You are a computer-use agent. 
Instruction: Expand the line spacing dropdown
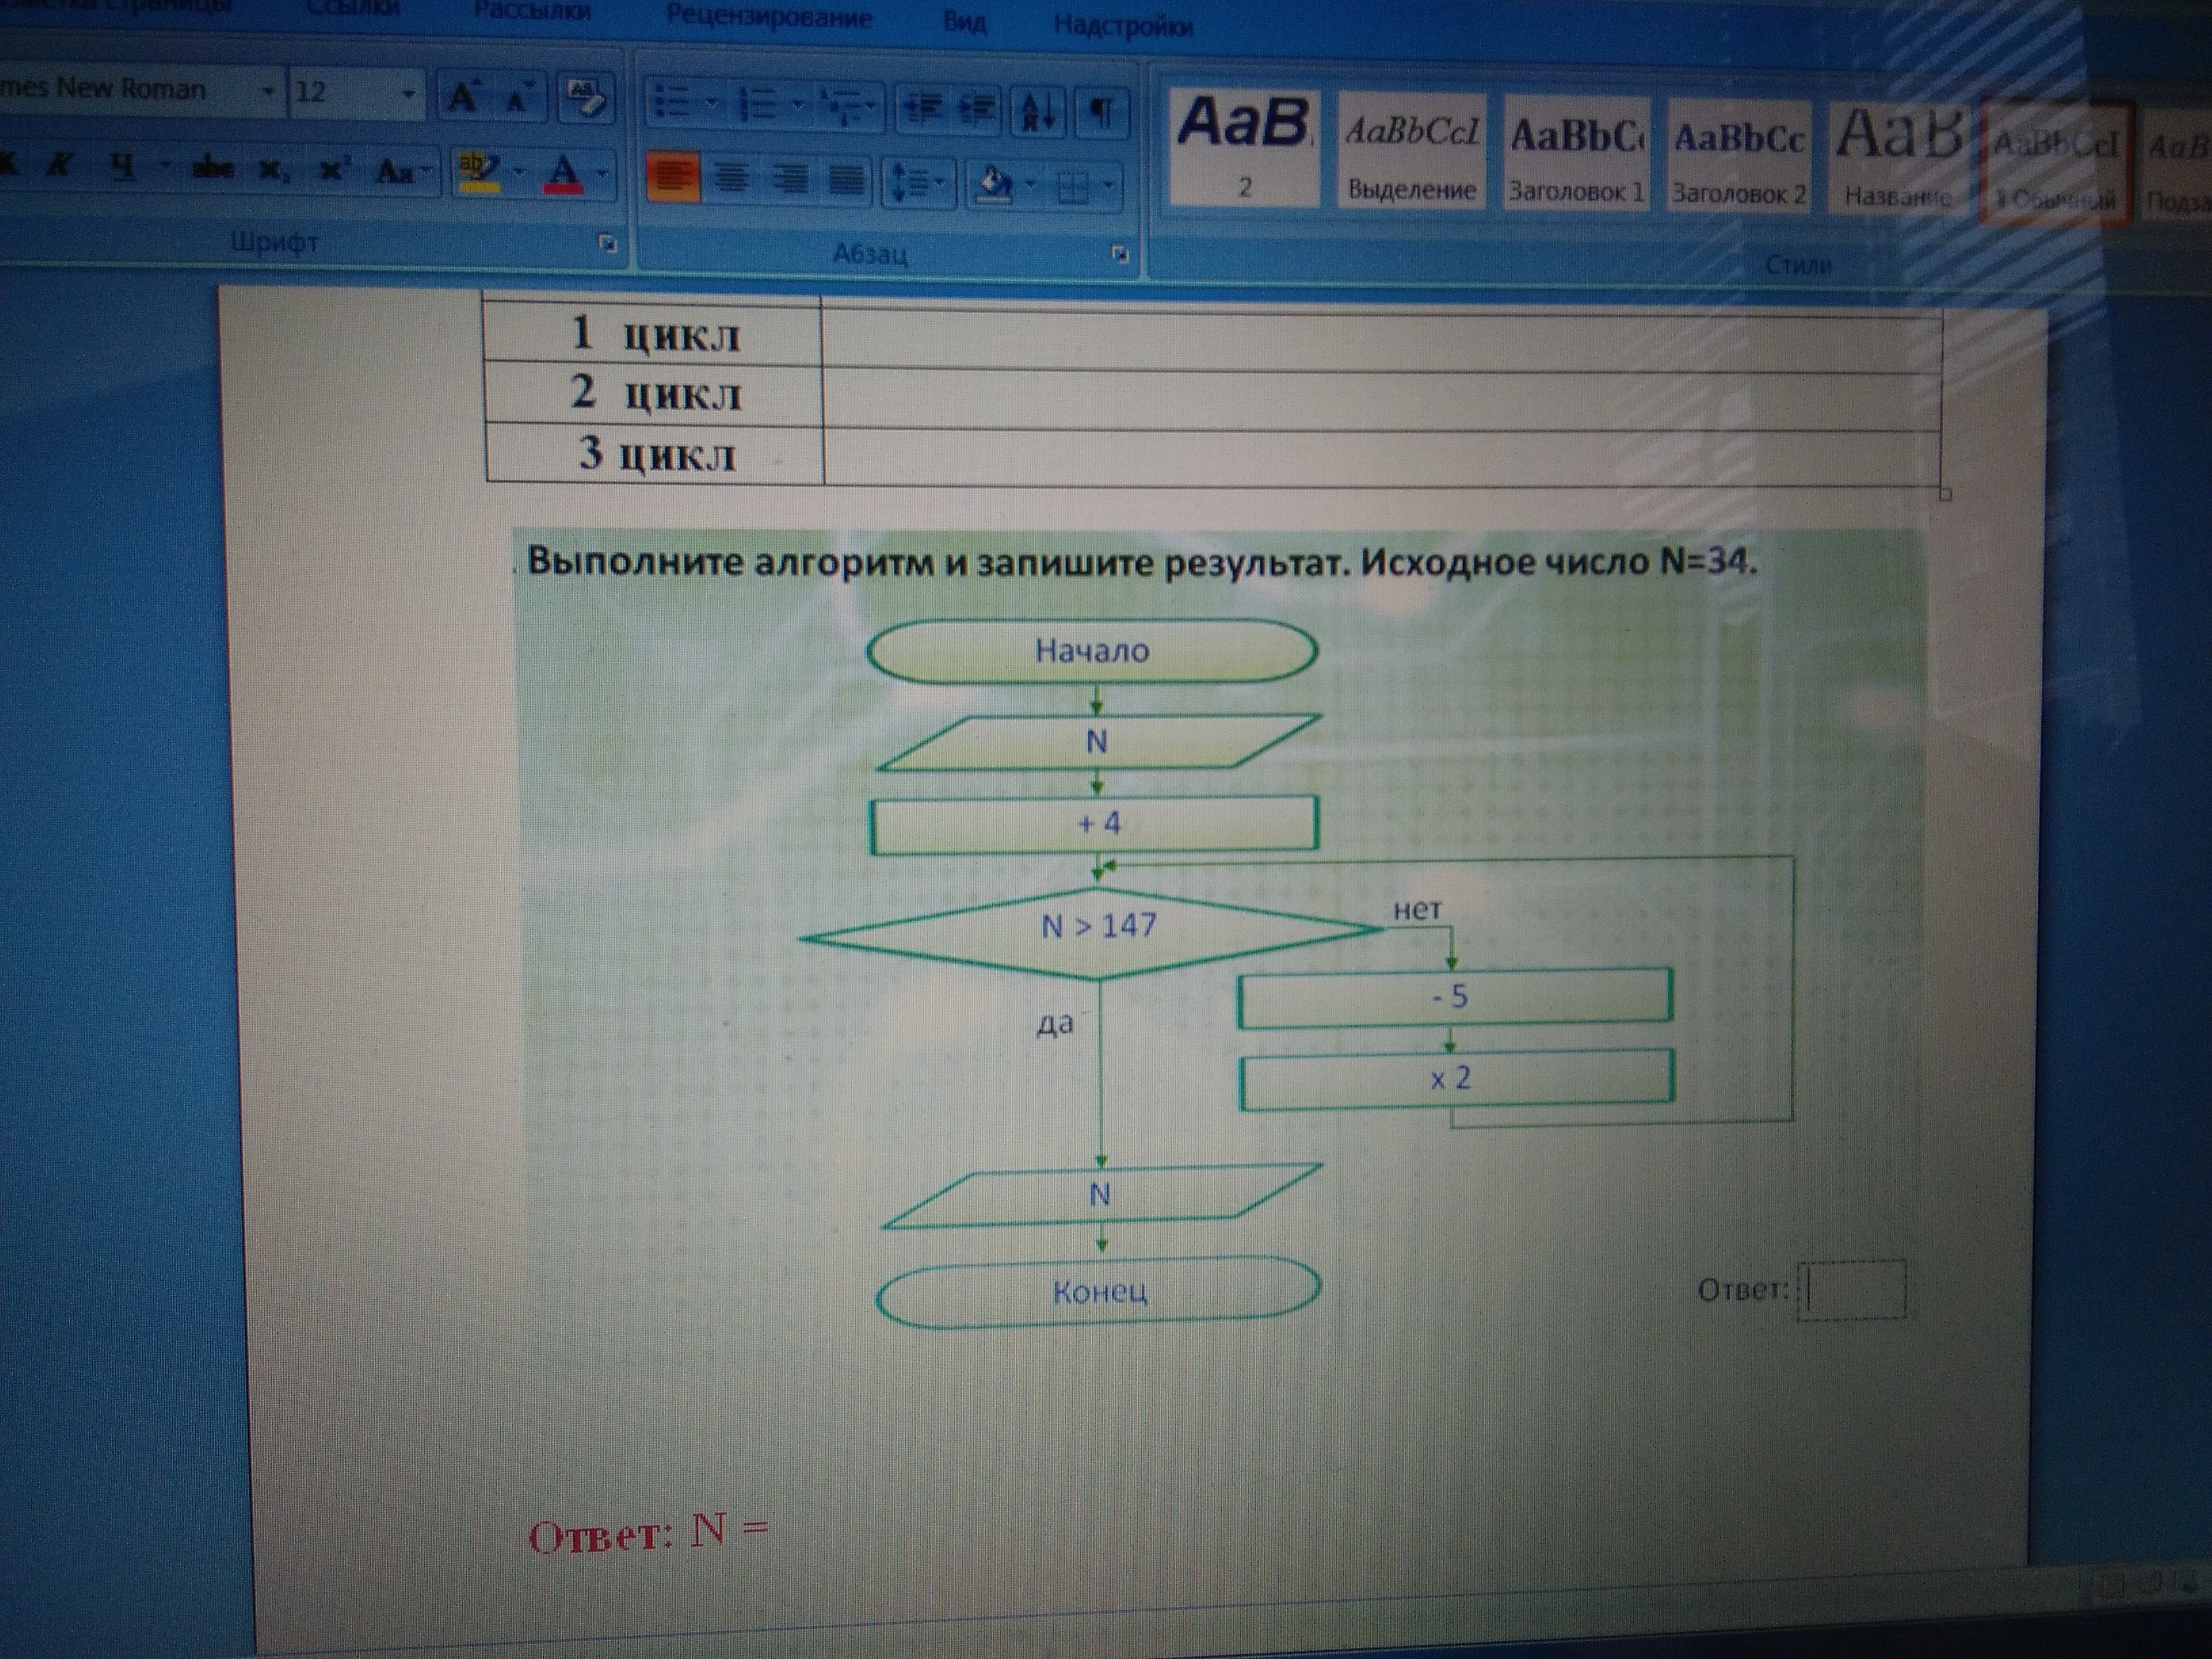click(941, 183)
